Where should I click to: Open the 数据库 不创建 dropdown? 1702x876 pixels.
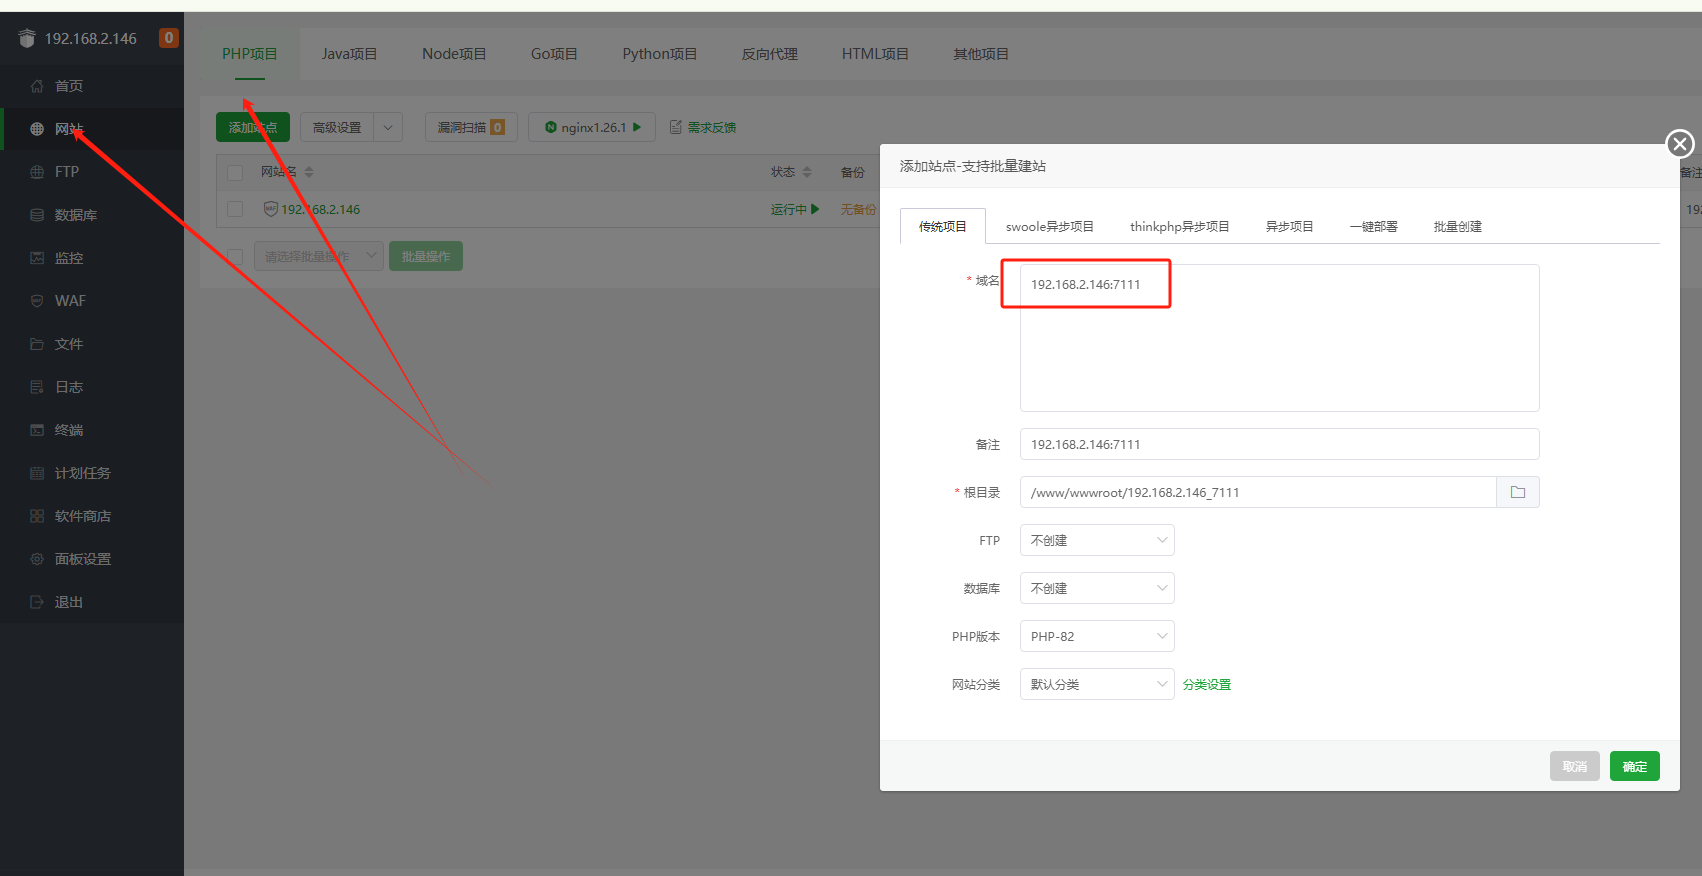[x=1097, y=588]
